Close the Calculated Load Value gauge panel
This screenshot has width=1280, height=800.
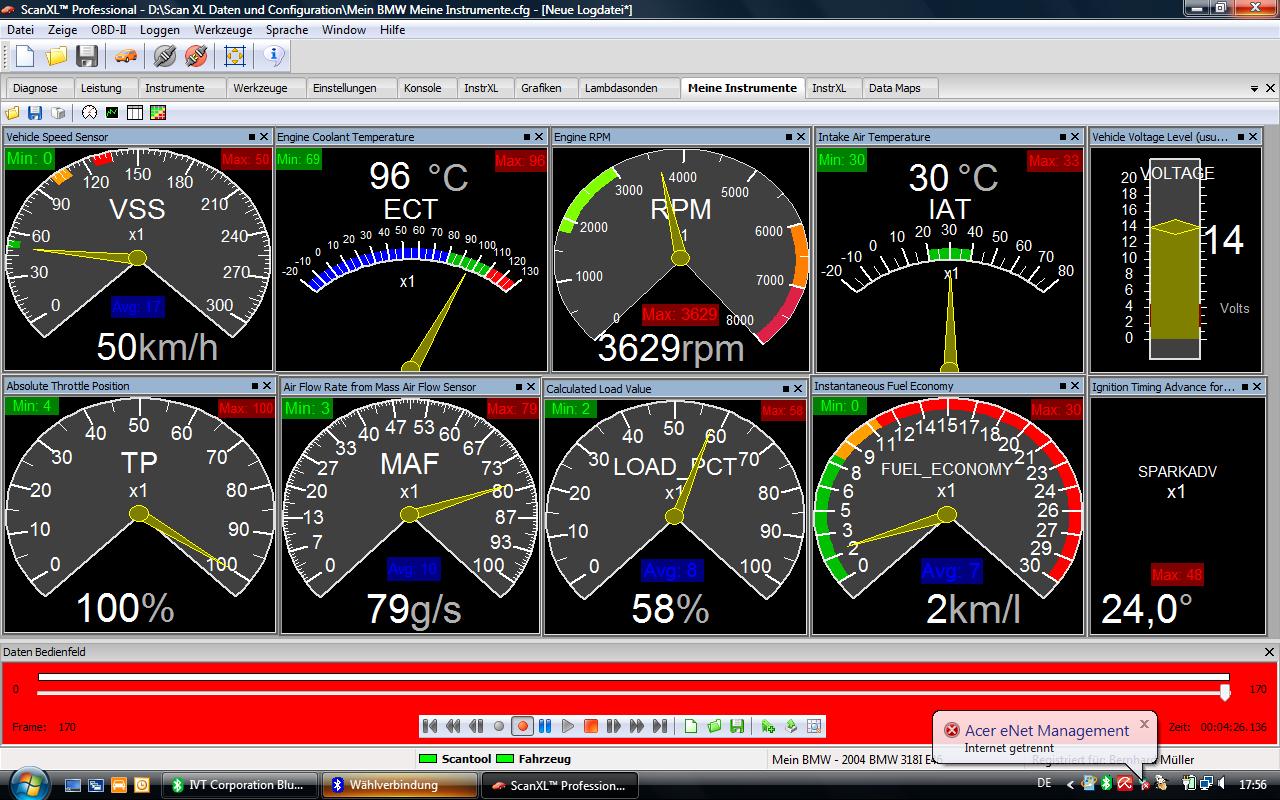[x=797, y=388]
